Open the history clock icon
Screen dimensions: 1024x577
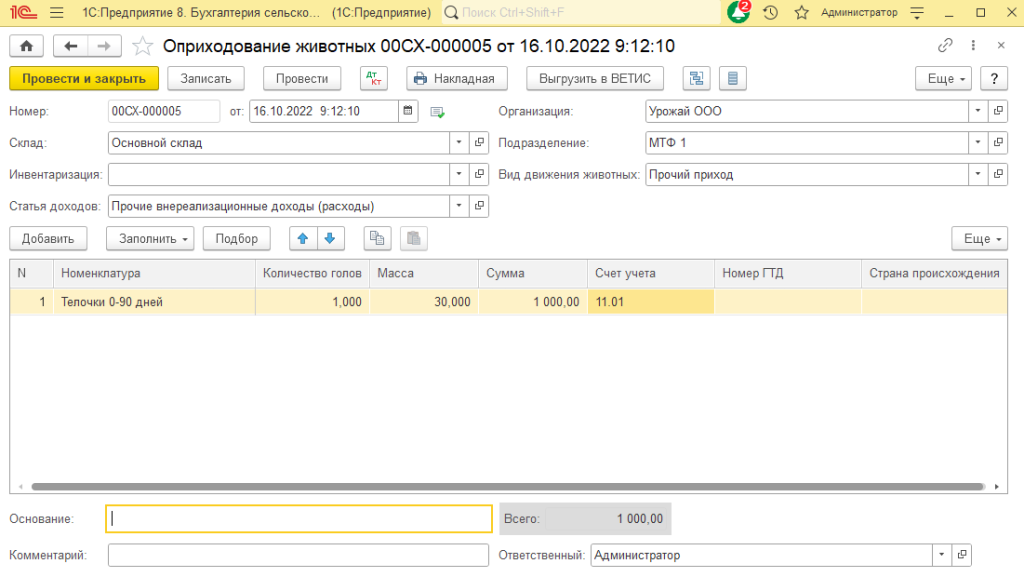770,13
